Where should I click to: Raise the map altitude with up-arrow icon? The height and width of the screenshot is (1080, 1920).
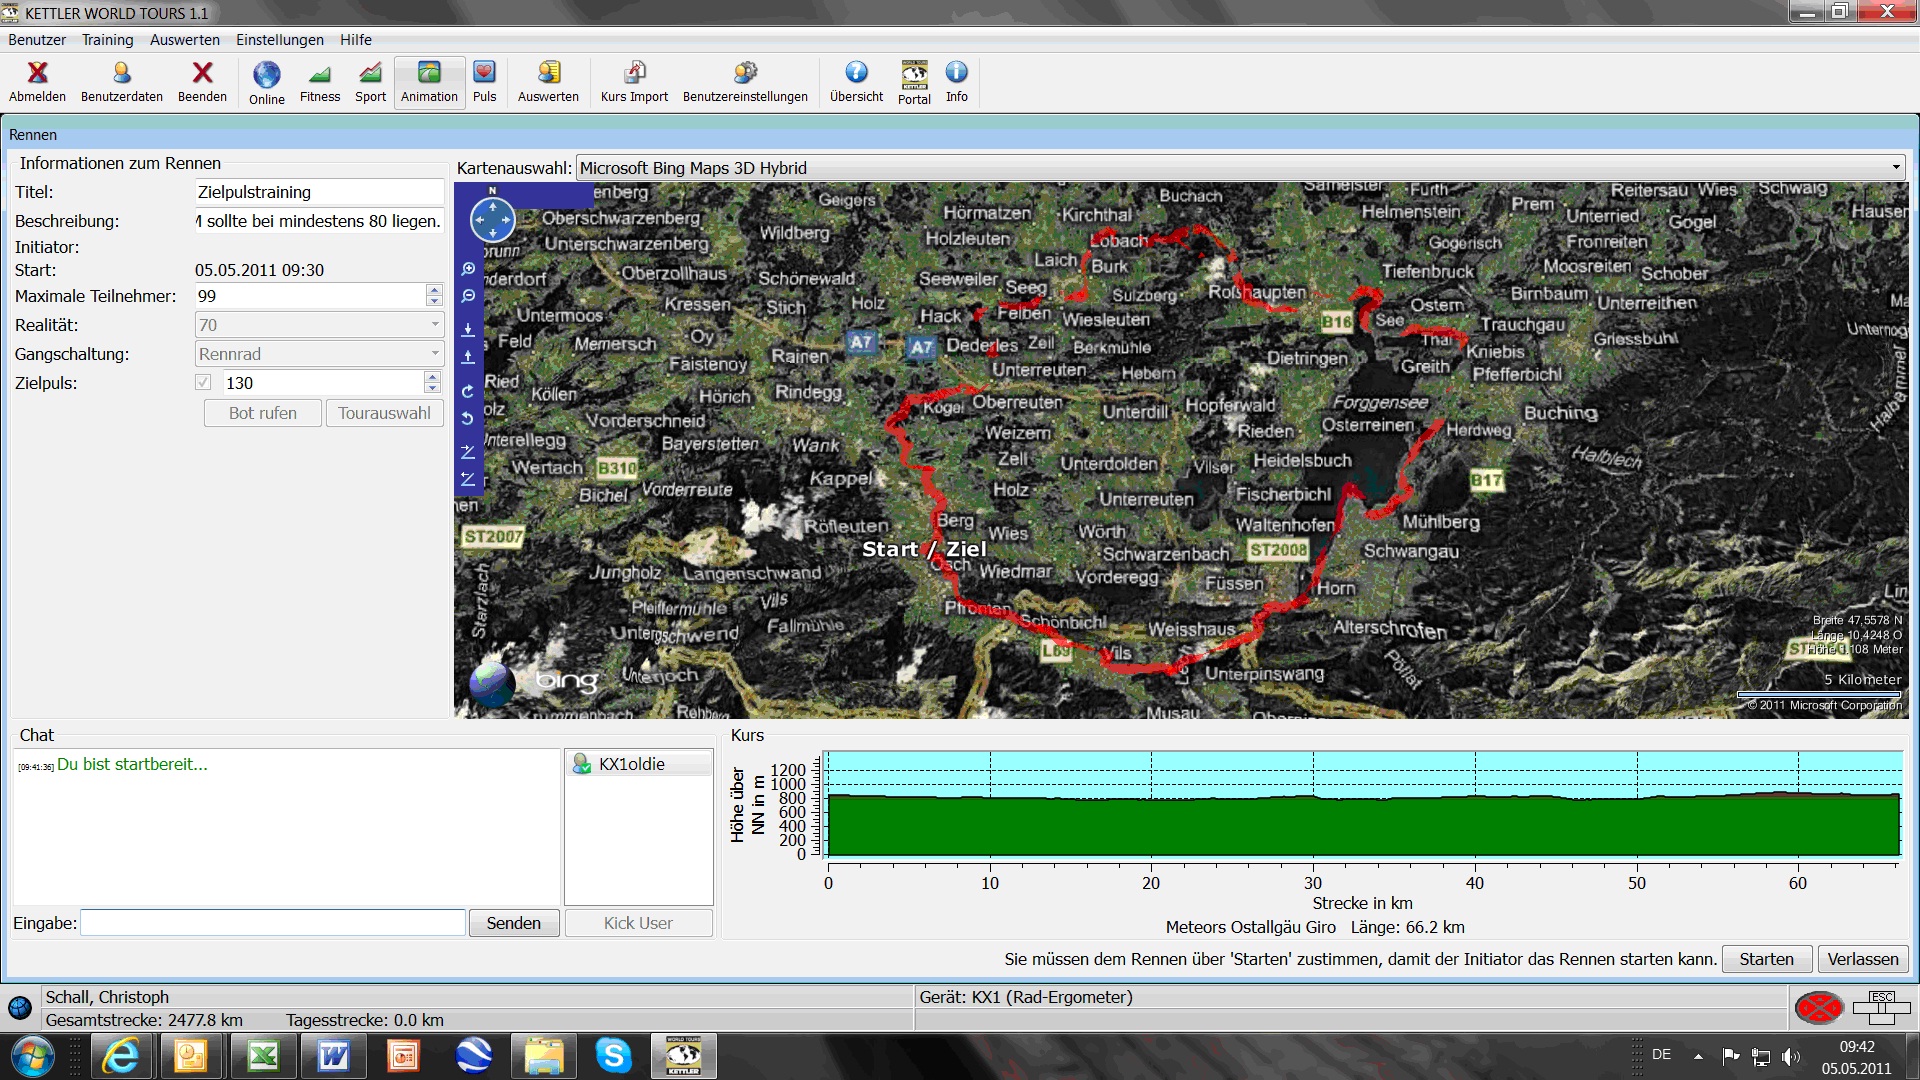(467, 357)
